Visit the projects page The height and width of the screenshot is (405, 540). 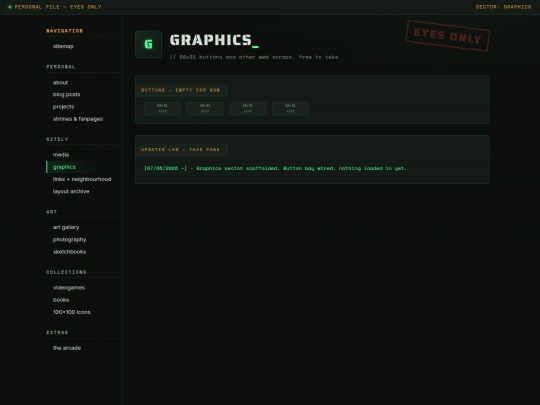tap(63, 107)
